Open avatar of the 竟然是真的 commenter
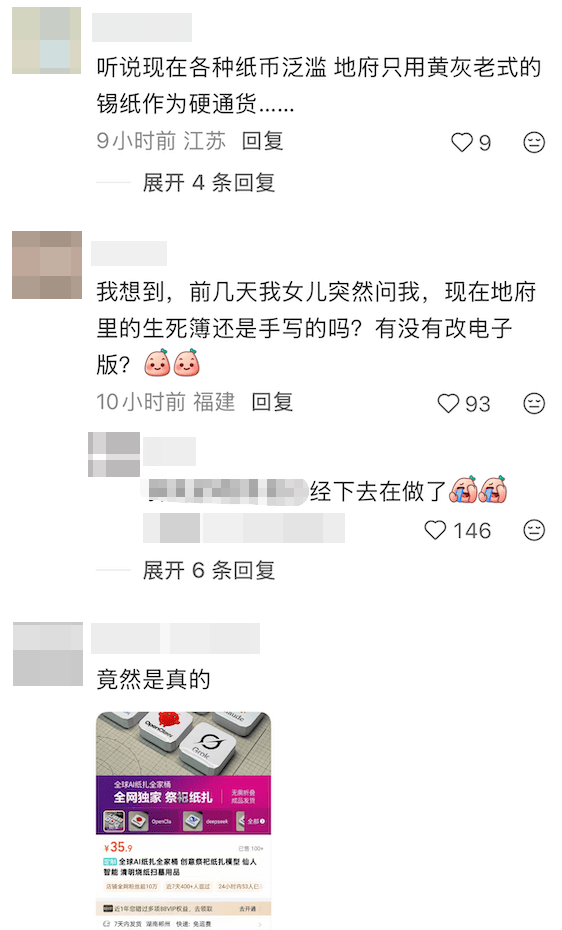This screenshot has width=562, height=930. [47, 654]
